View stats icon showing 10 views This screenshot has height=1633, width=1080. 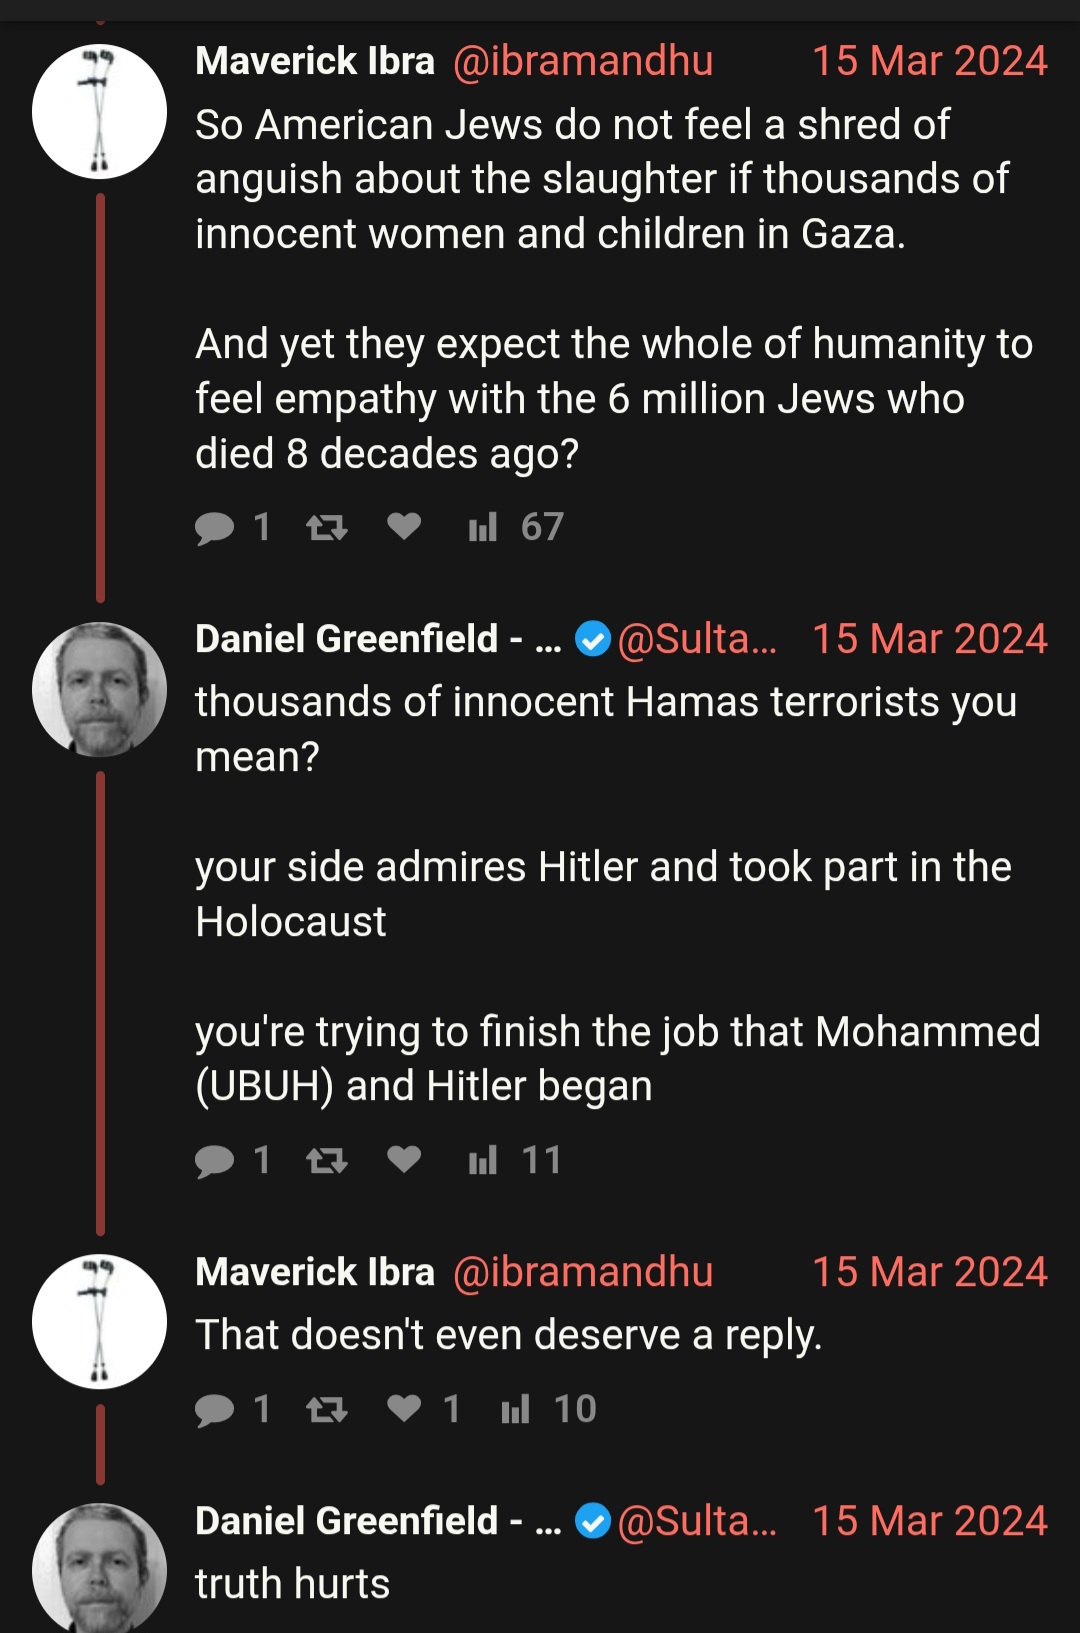(x=515, y=1409)
